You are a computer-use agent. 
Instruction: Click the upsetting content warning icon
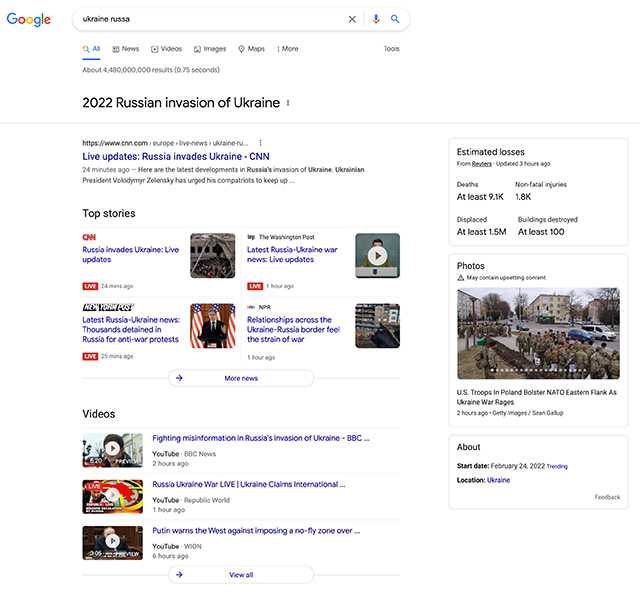click(x=460, y=278)
